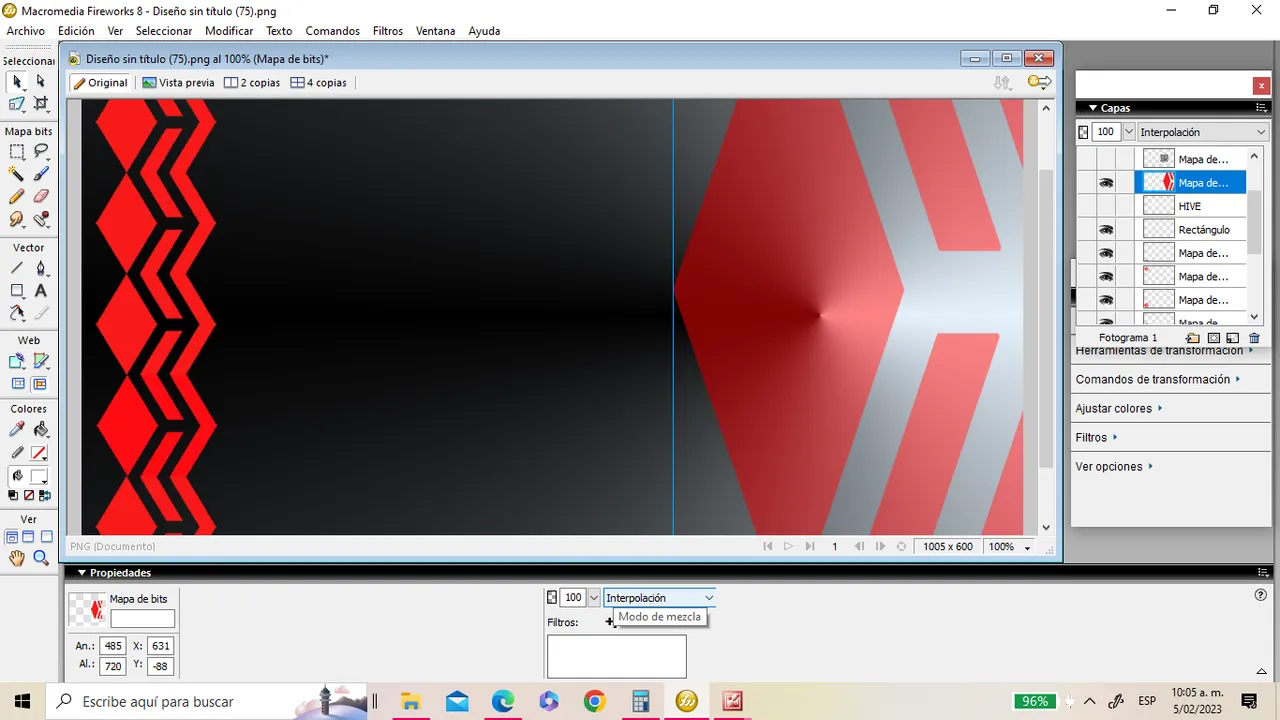Select the Brush tool
This screenshot has height=720, width=1280.
41,174
